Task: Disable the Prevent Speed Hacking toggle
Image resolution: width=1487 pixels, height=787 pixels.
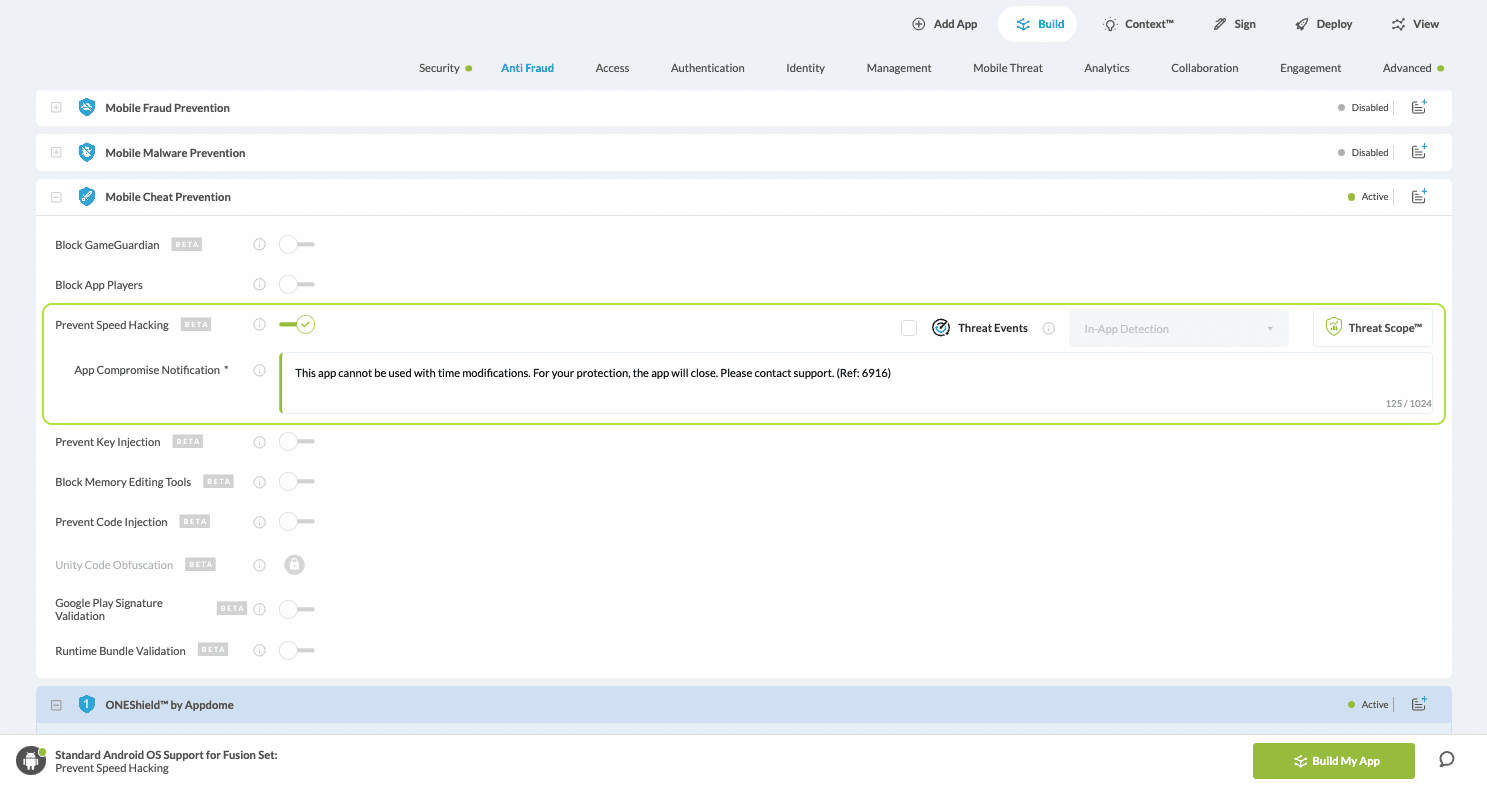Action: (297, 325)
